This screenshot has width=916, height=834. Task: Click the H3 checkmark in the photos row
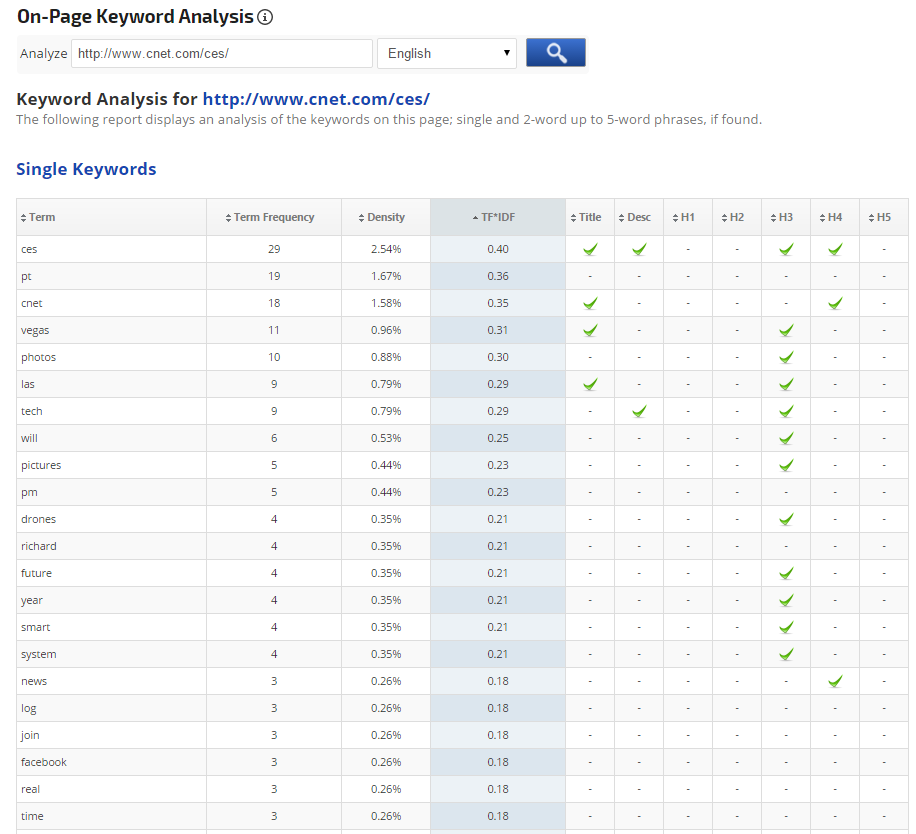(786, 357)
